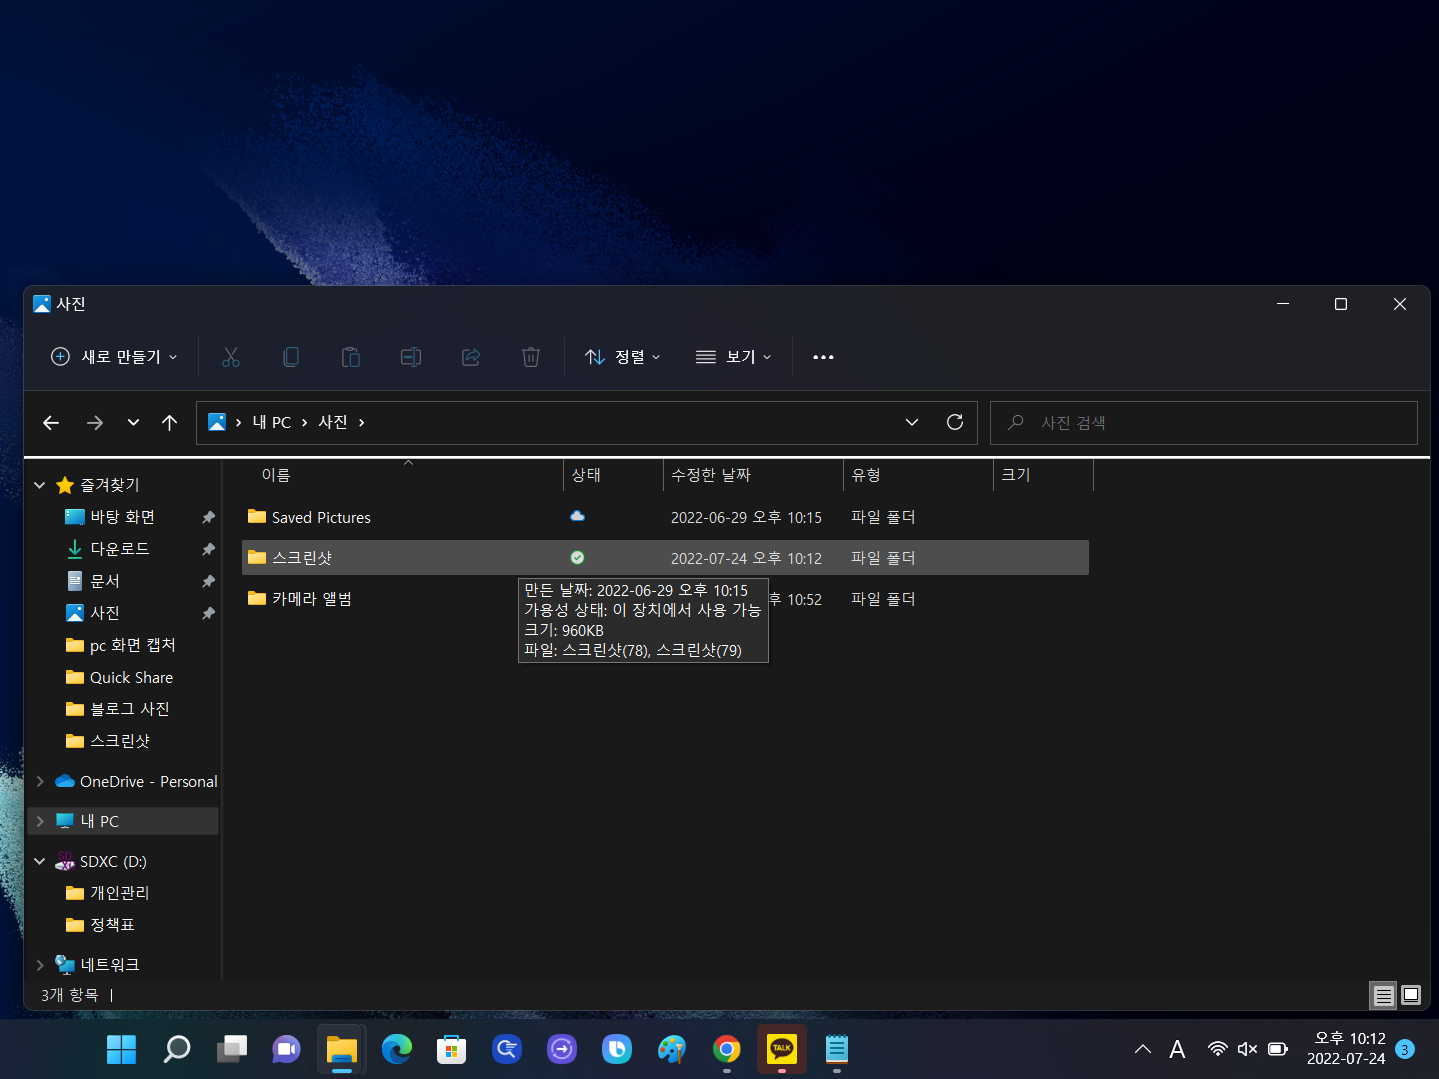Click the Back navigation button
1439x1079 pixels.
[x=51, y=422]
